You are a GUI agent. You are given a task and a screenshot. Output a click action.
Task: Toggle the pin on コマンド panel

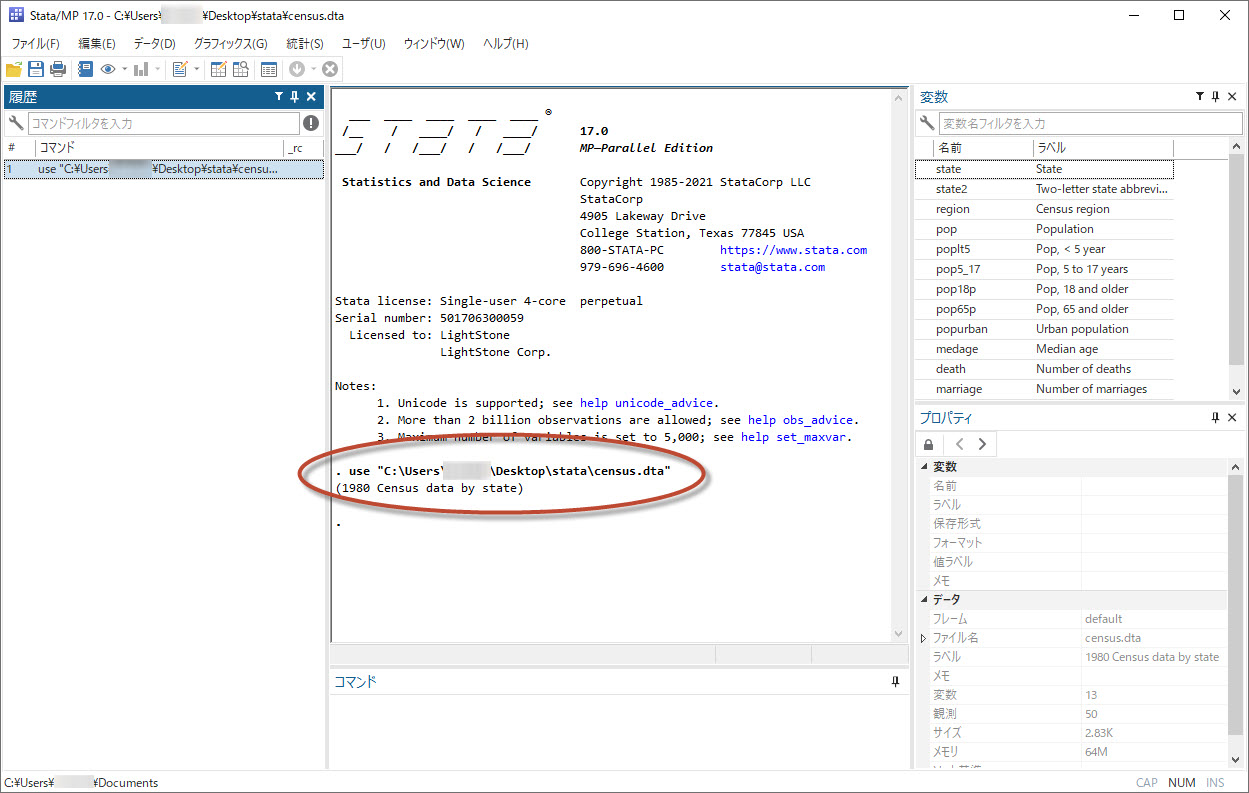point(896,681)
